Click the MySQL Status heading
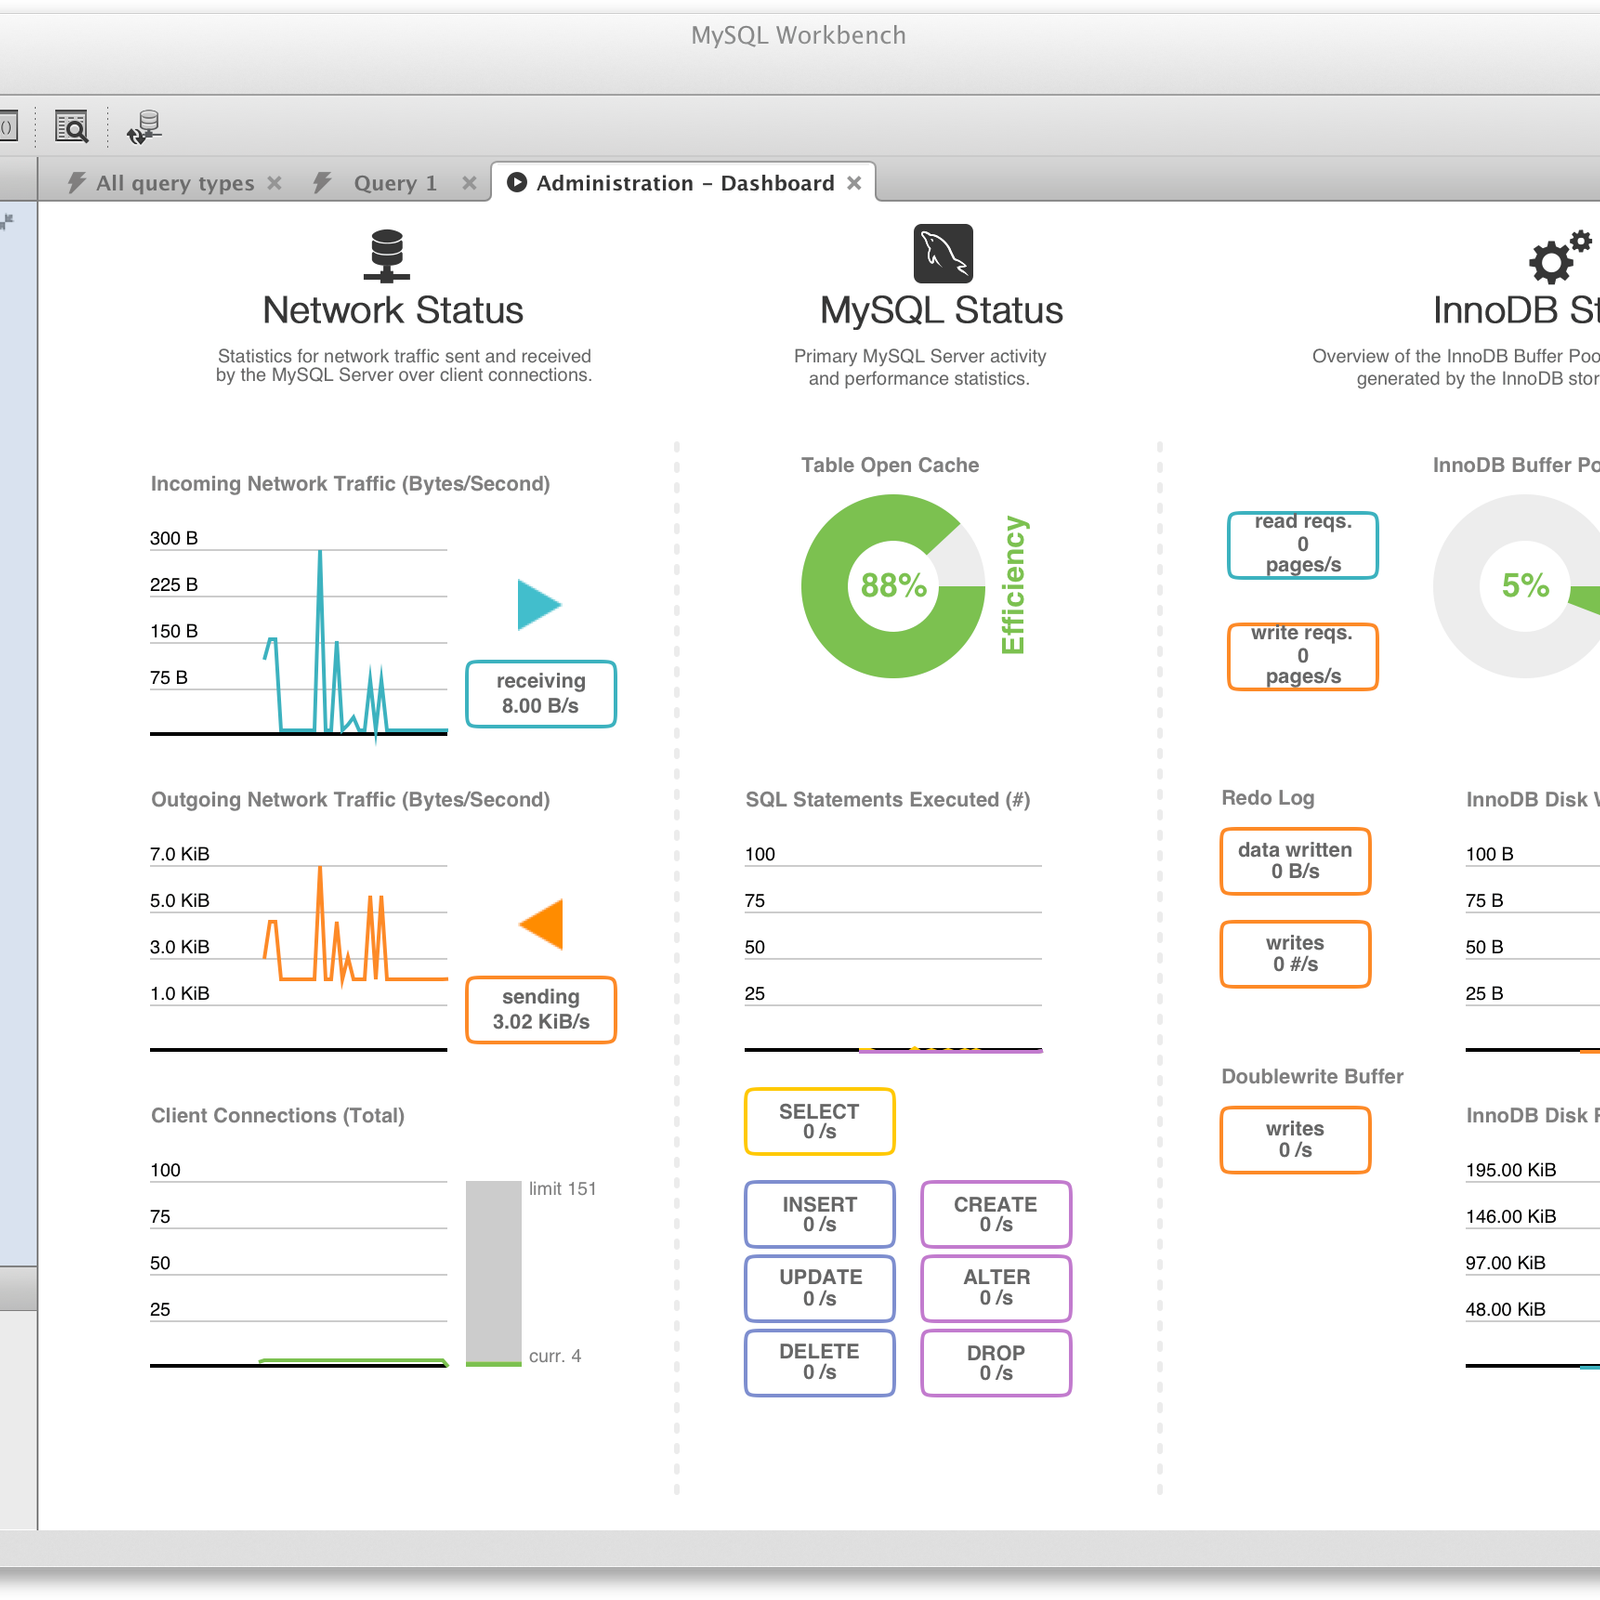The height and width of the screenshot is (1600, 1600). 942,310
